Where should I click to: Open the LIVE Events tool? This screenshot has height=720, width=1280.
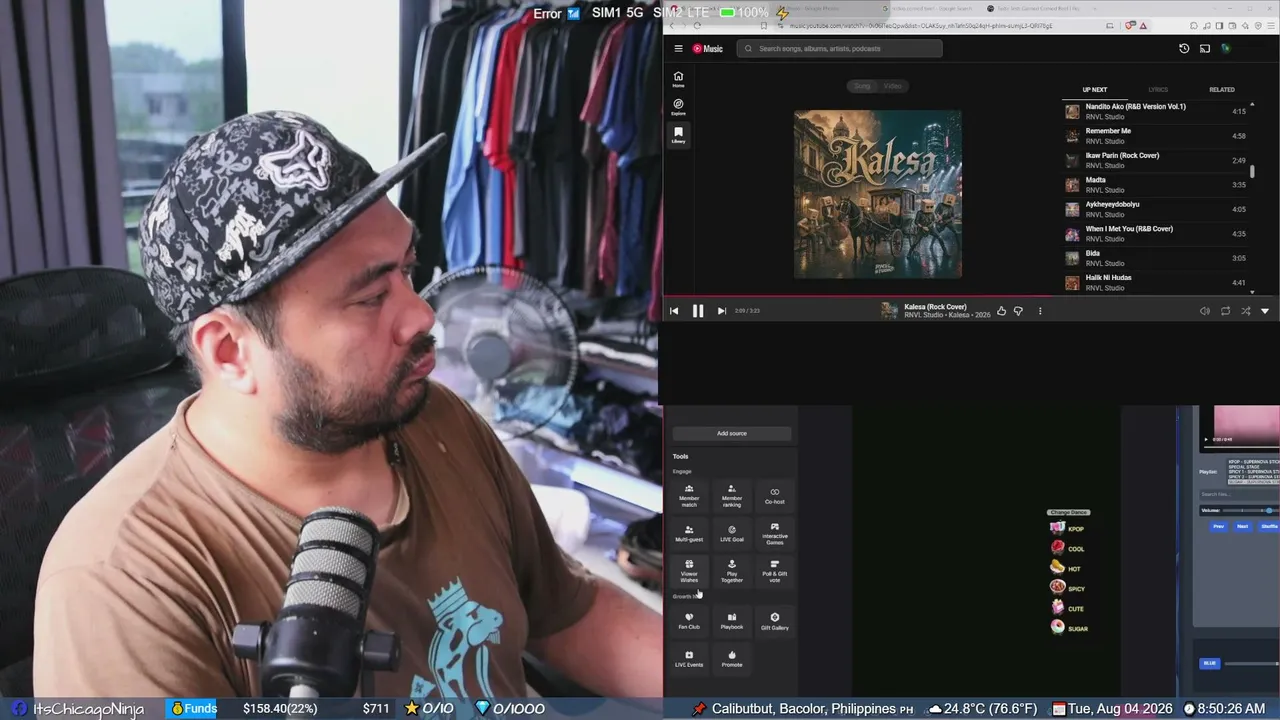[689, 659]
